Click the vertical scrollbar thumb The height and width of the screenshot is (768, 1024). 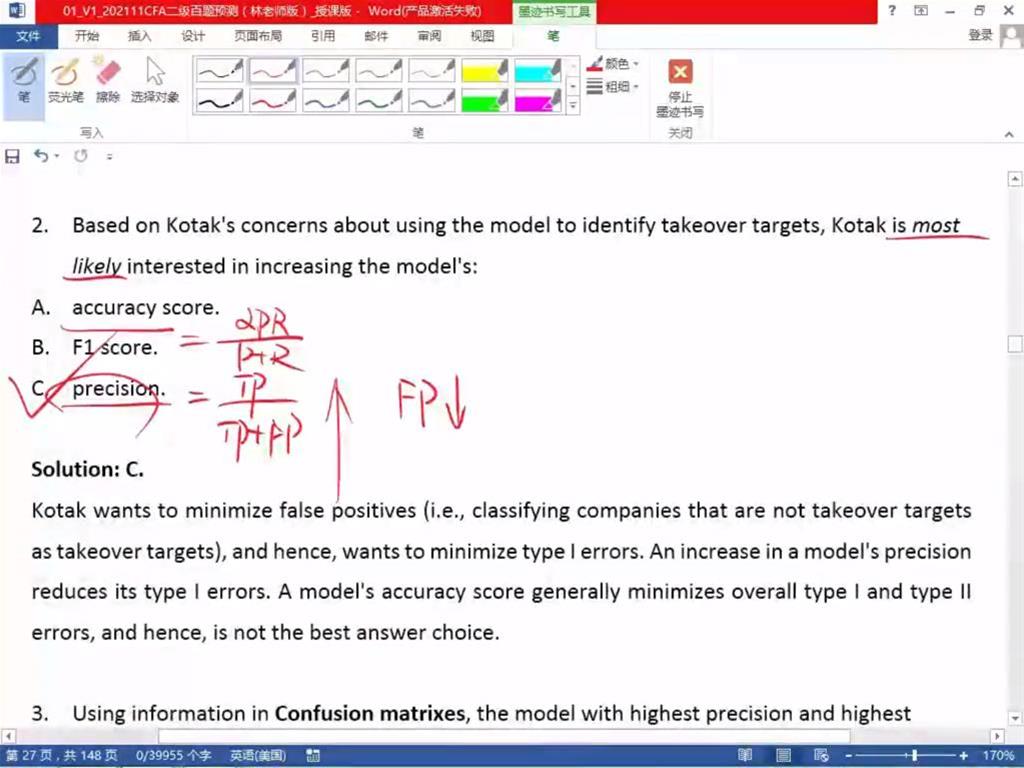[1015, 344]
